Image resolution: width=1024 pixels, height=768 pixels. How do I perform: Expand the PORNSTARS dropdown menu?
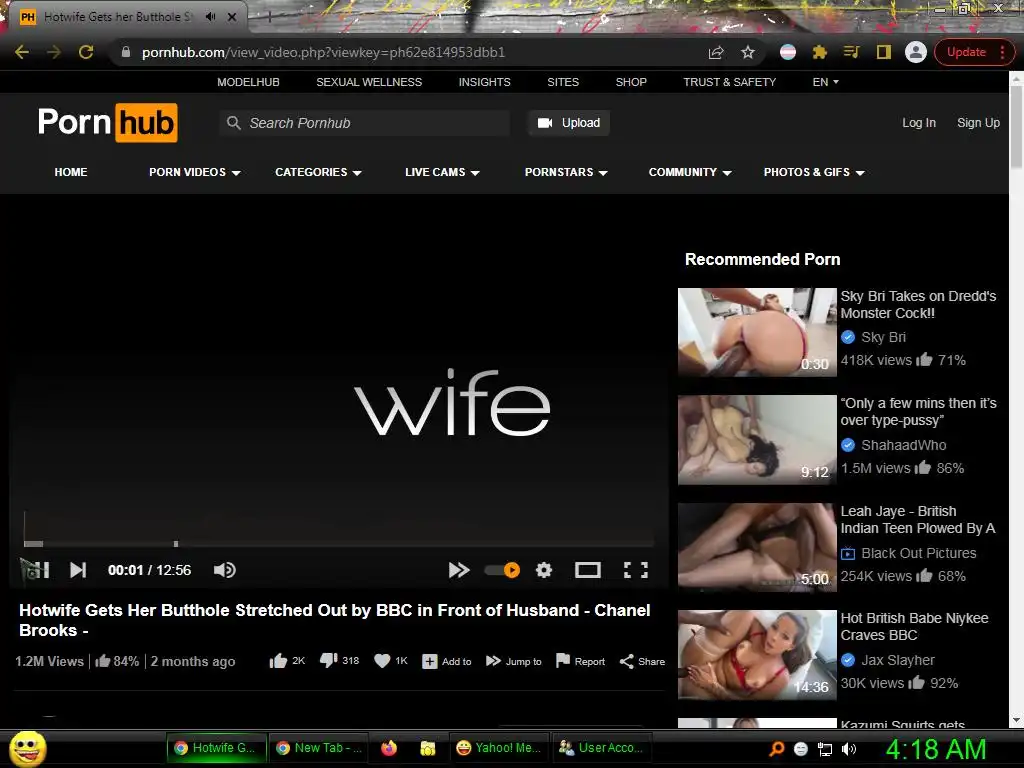coord(566,172)
